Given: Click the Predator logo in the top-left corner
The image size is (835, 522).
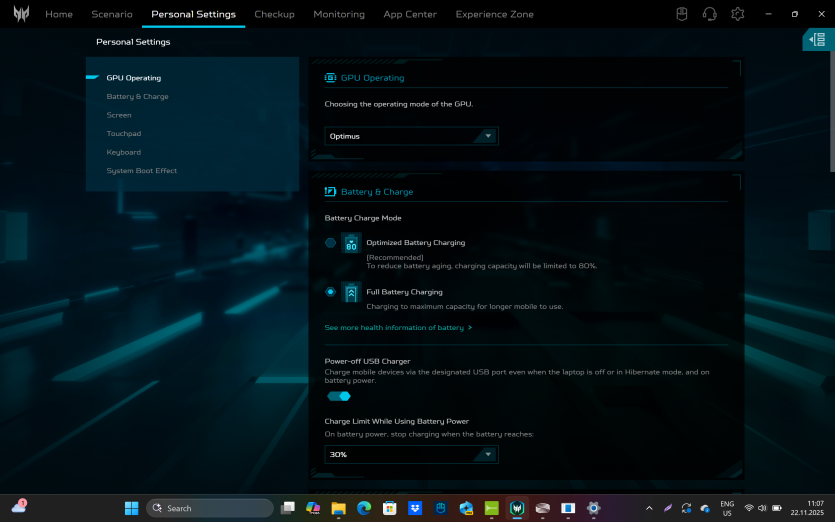Looking at the screenshot, I should point(20,14).
